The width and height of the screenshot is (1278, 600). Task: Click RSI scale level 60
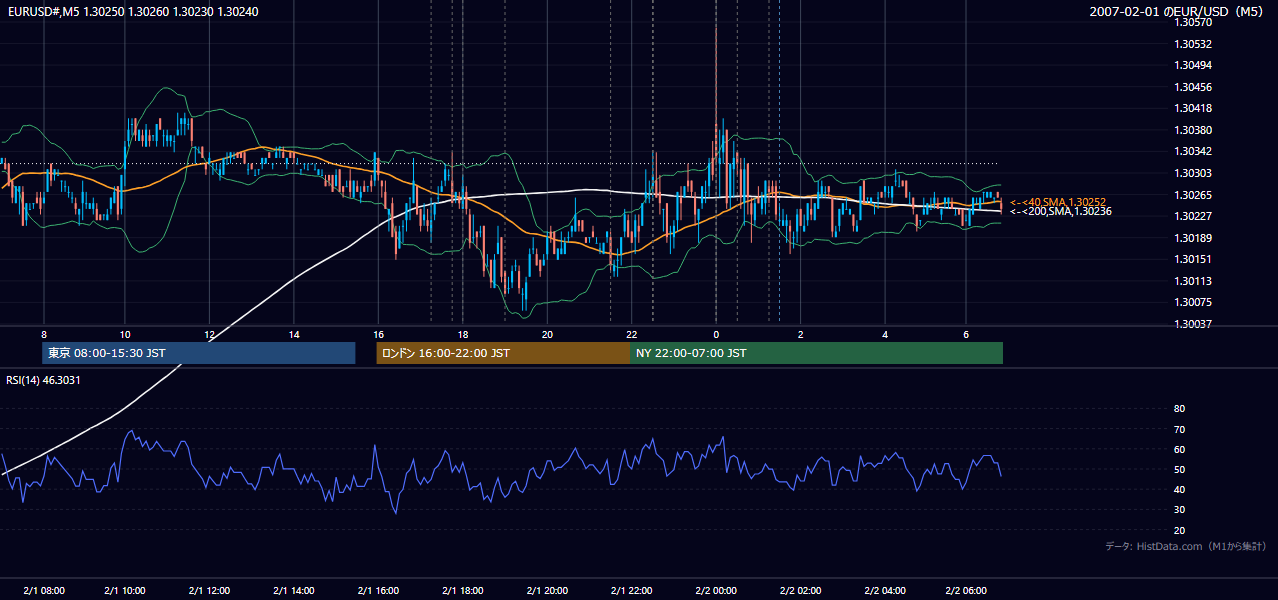point(1179,450)
